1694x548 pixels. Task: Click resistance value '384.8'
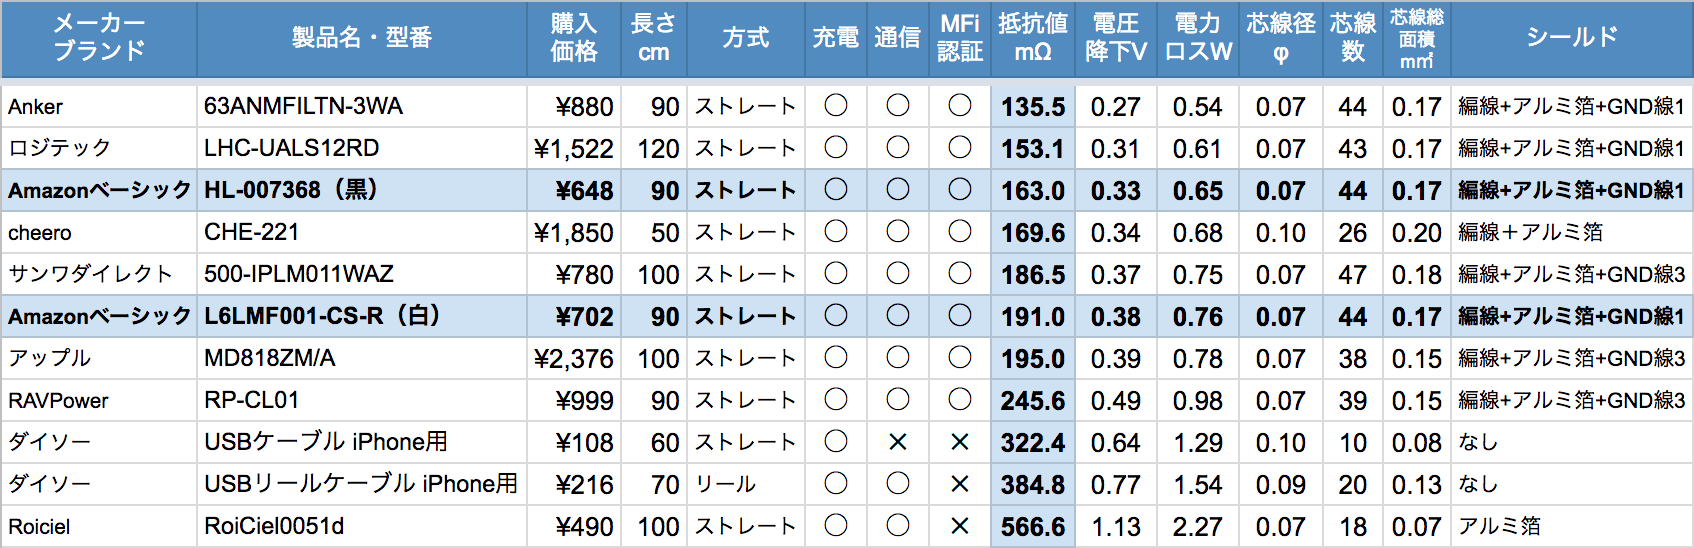point(1033,485)
